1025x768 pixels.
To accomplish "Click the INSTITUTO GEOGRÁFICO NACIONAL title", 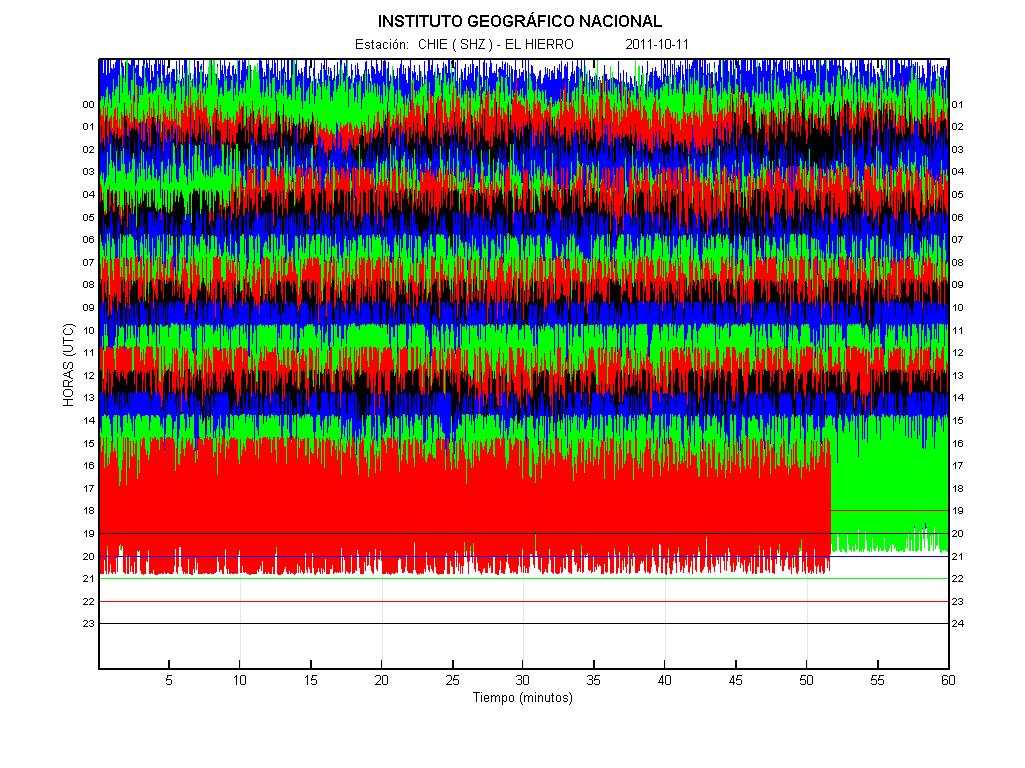I will click(520, 22).
